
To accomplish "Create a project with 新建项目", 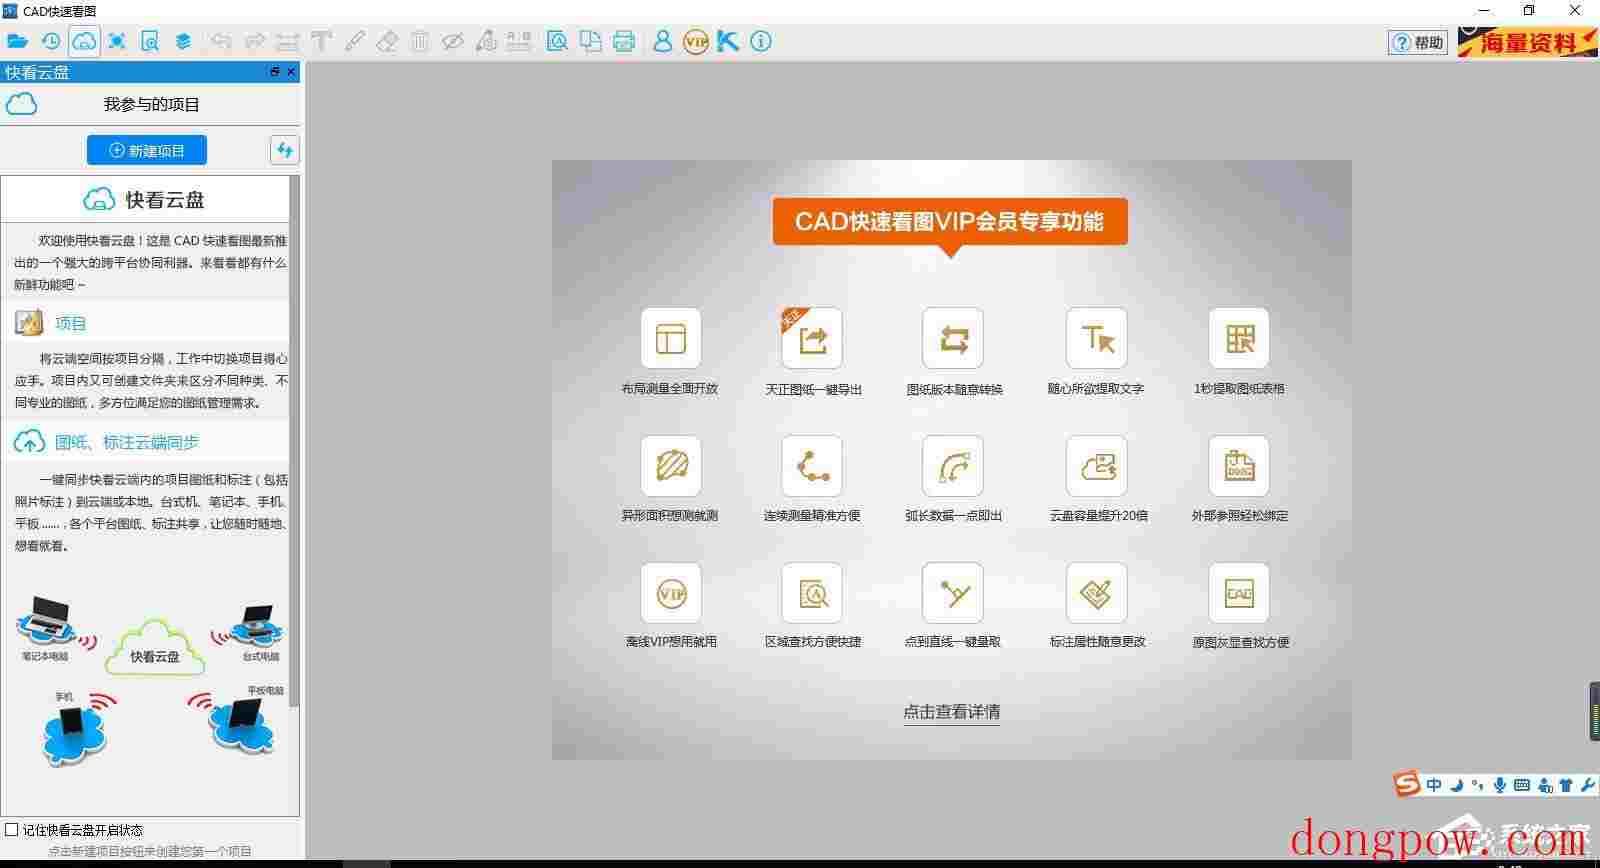I will pyautogui.click(x=147, y=150).
